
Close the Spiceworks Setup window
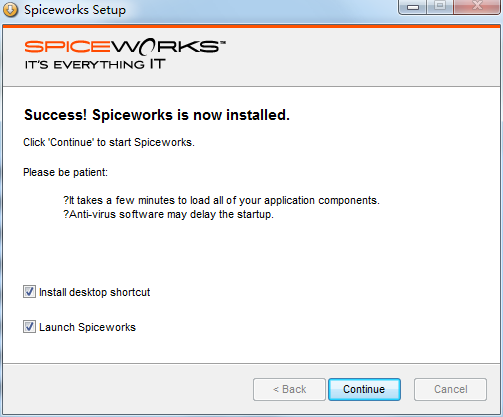(478, 7)
